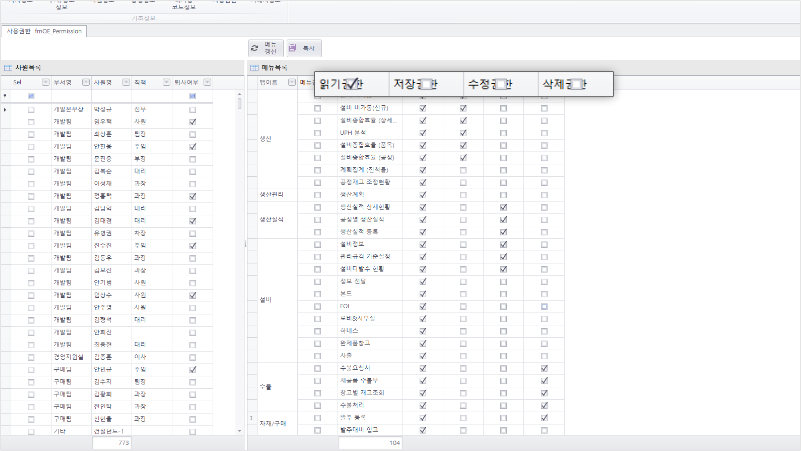The image size is (801, 451).
Task: Check 수정권한 for 본드 row
Action: pos(504,294)
